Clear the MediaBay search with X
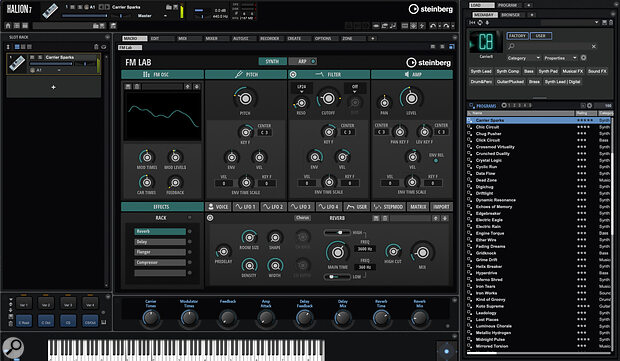The height and width of the screenshot is (361, 620). 593,46
